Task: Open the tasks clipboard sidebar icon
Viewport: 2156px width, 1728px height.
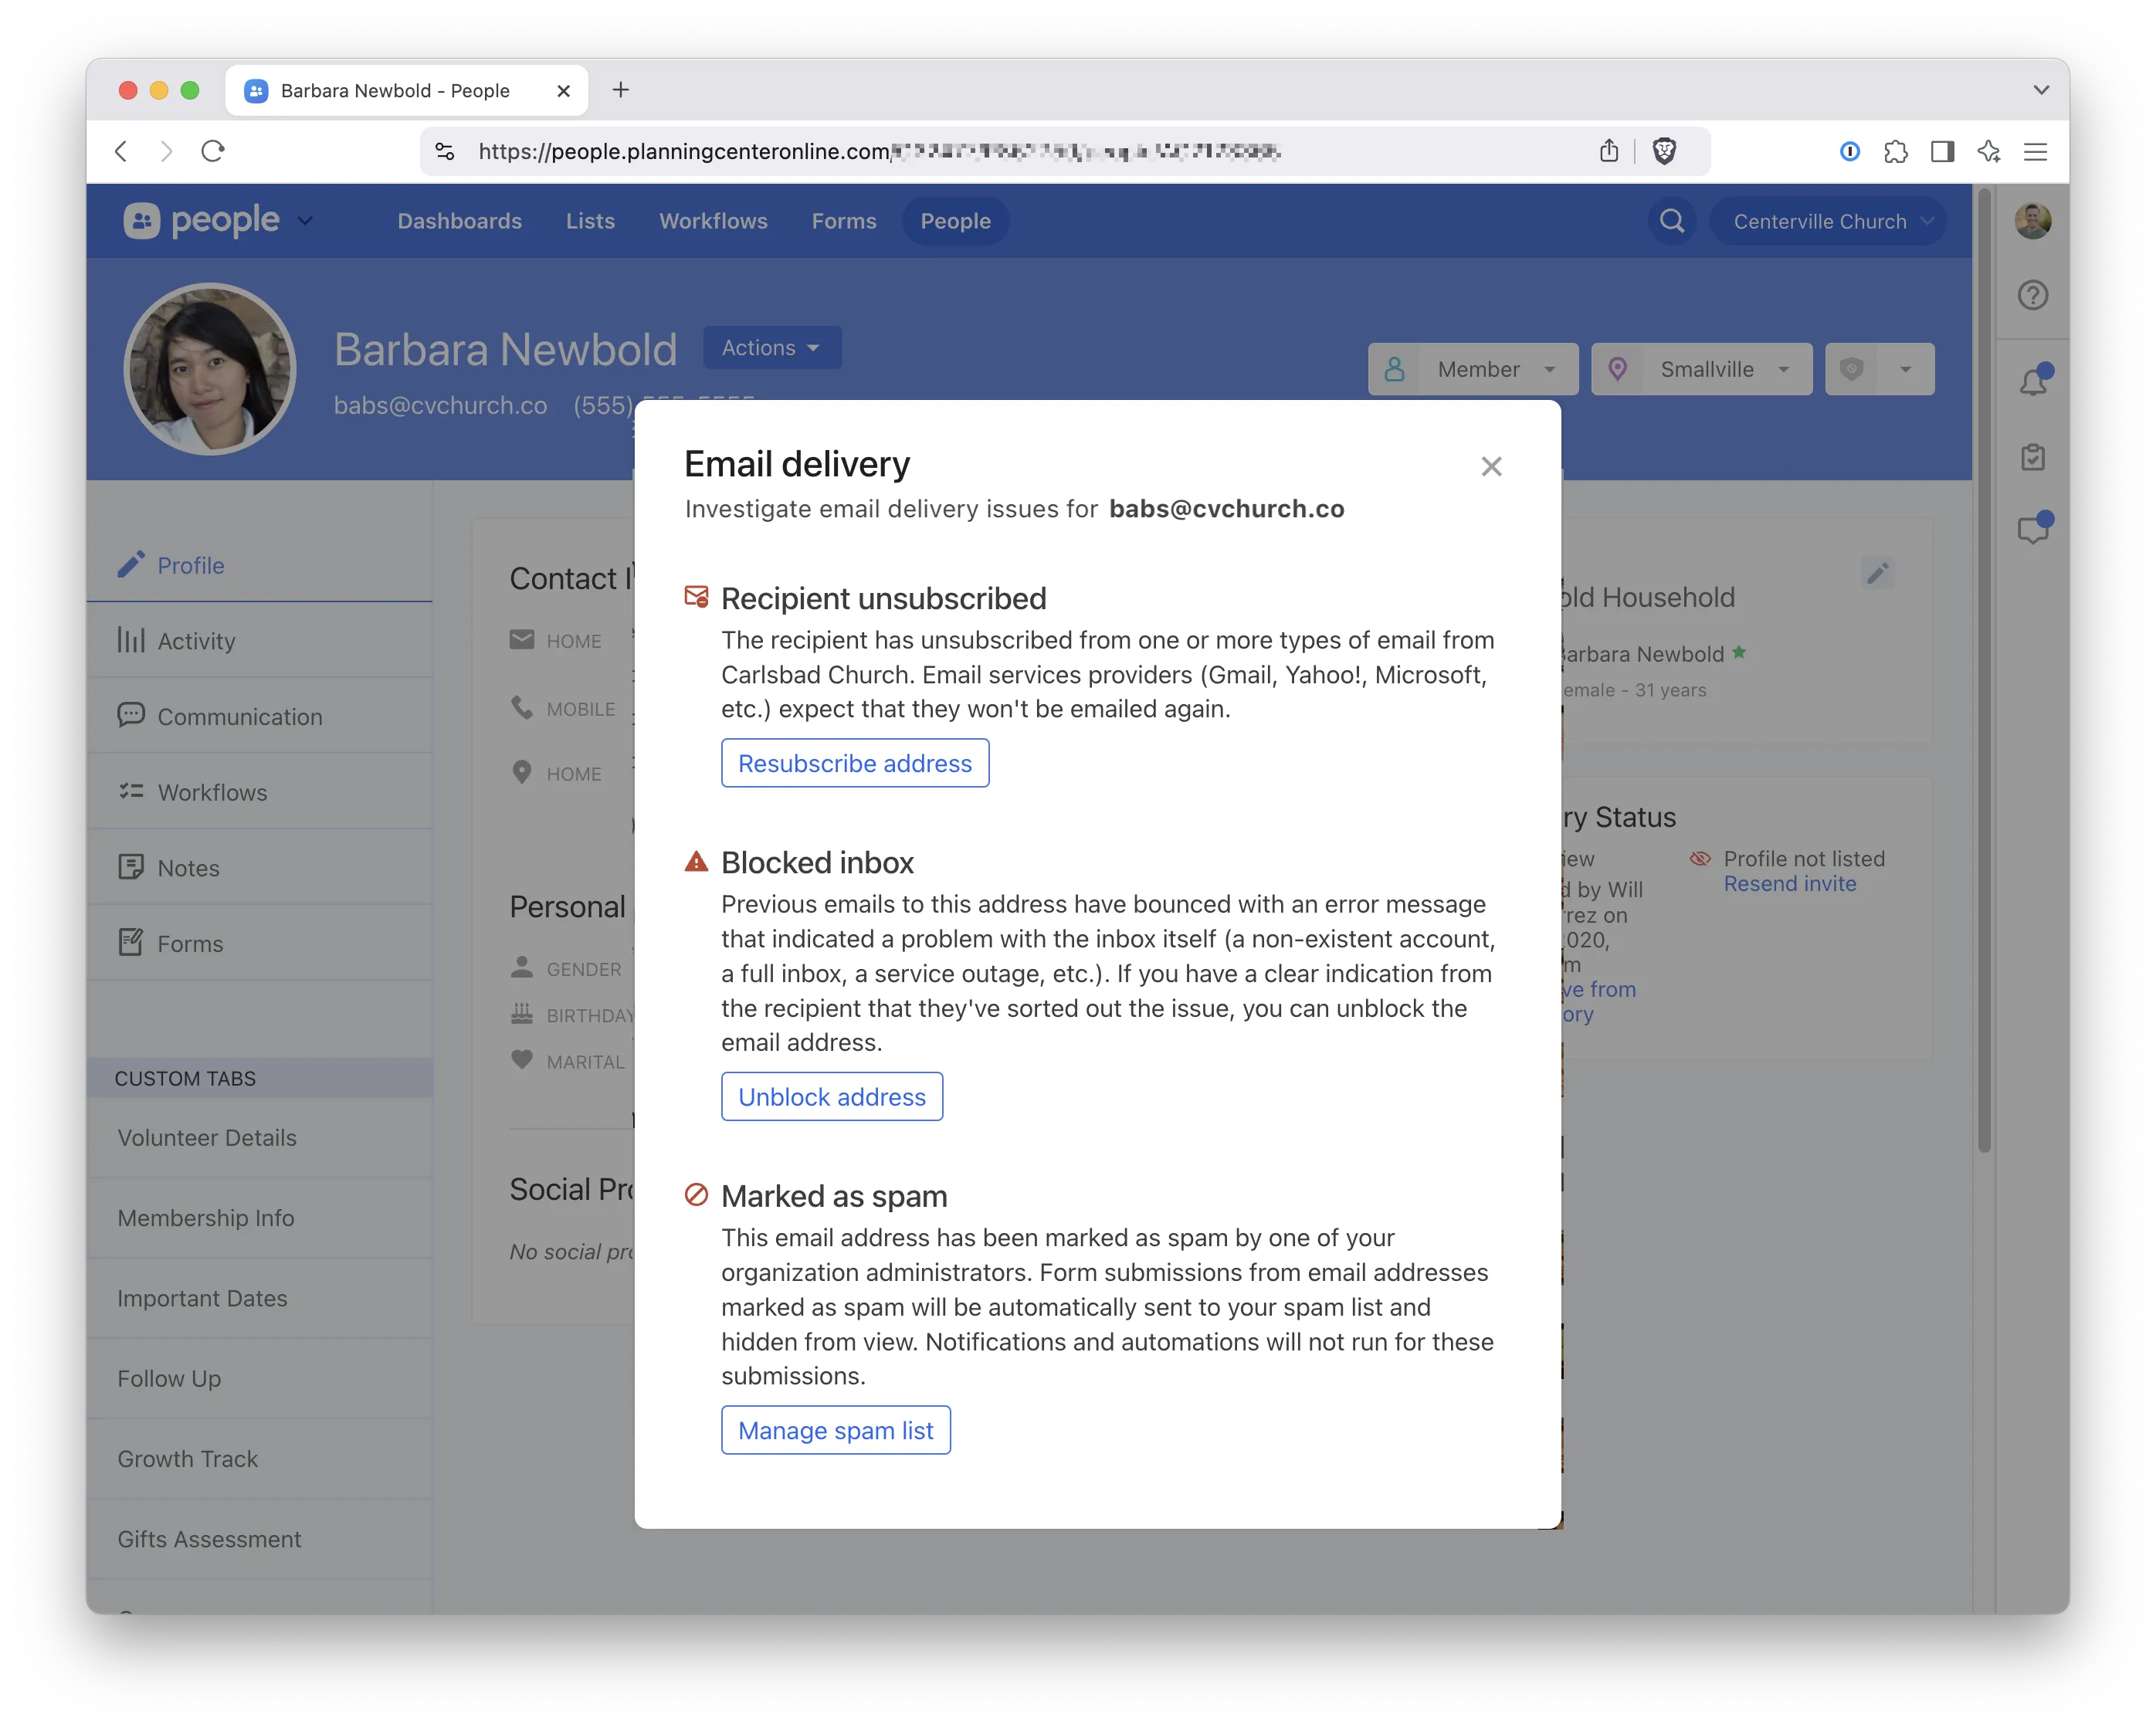Action: click(x=2032, y=457)
